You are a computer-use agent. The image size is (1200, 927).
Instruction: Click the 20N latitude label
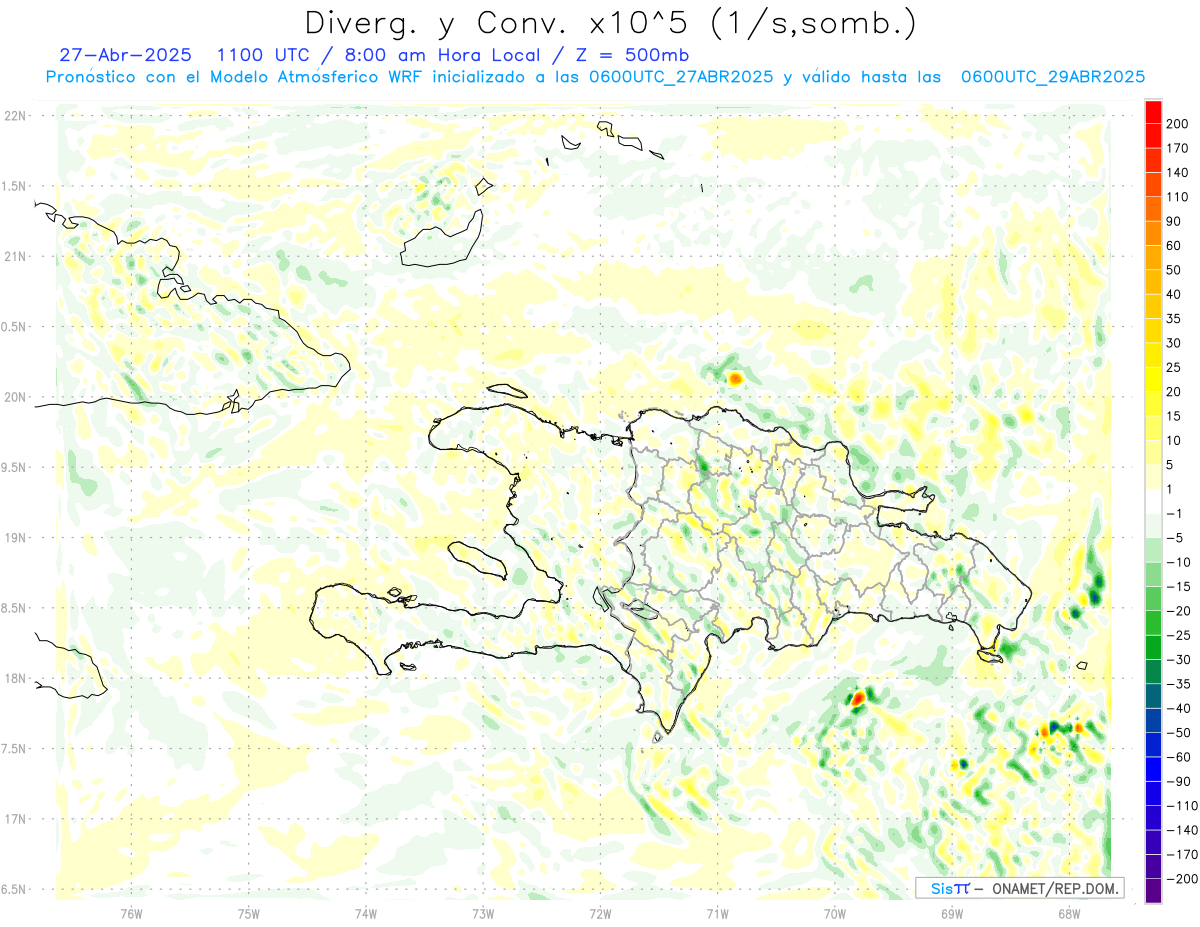(x=14, y=397)
